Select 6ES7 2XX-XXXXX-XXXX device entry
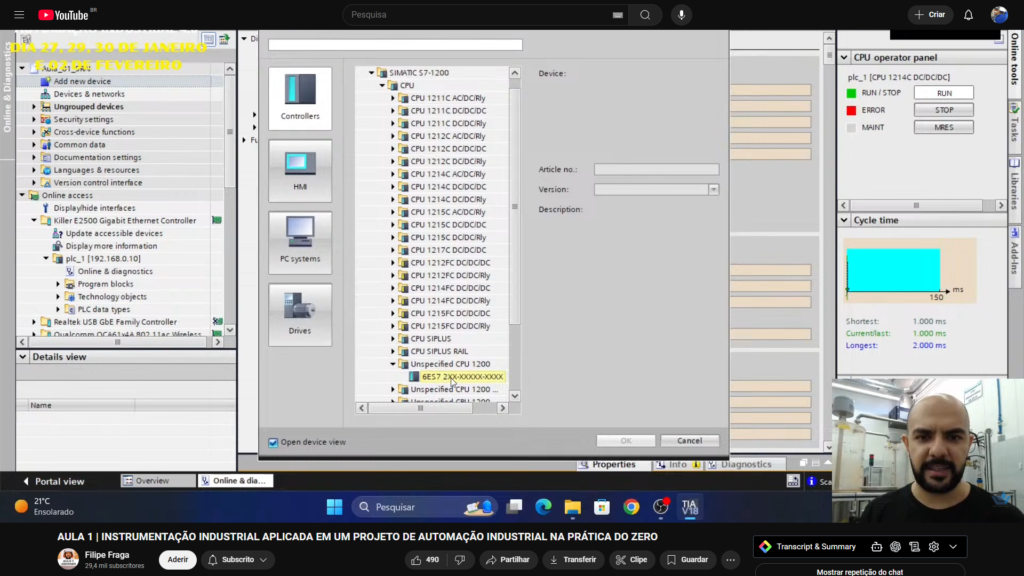The image size is (1024, 576). point(462,377)
